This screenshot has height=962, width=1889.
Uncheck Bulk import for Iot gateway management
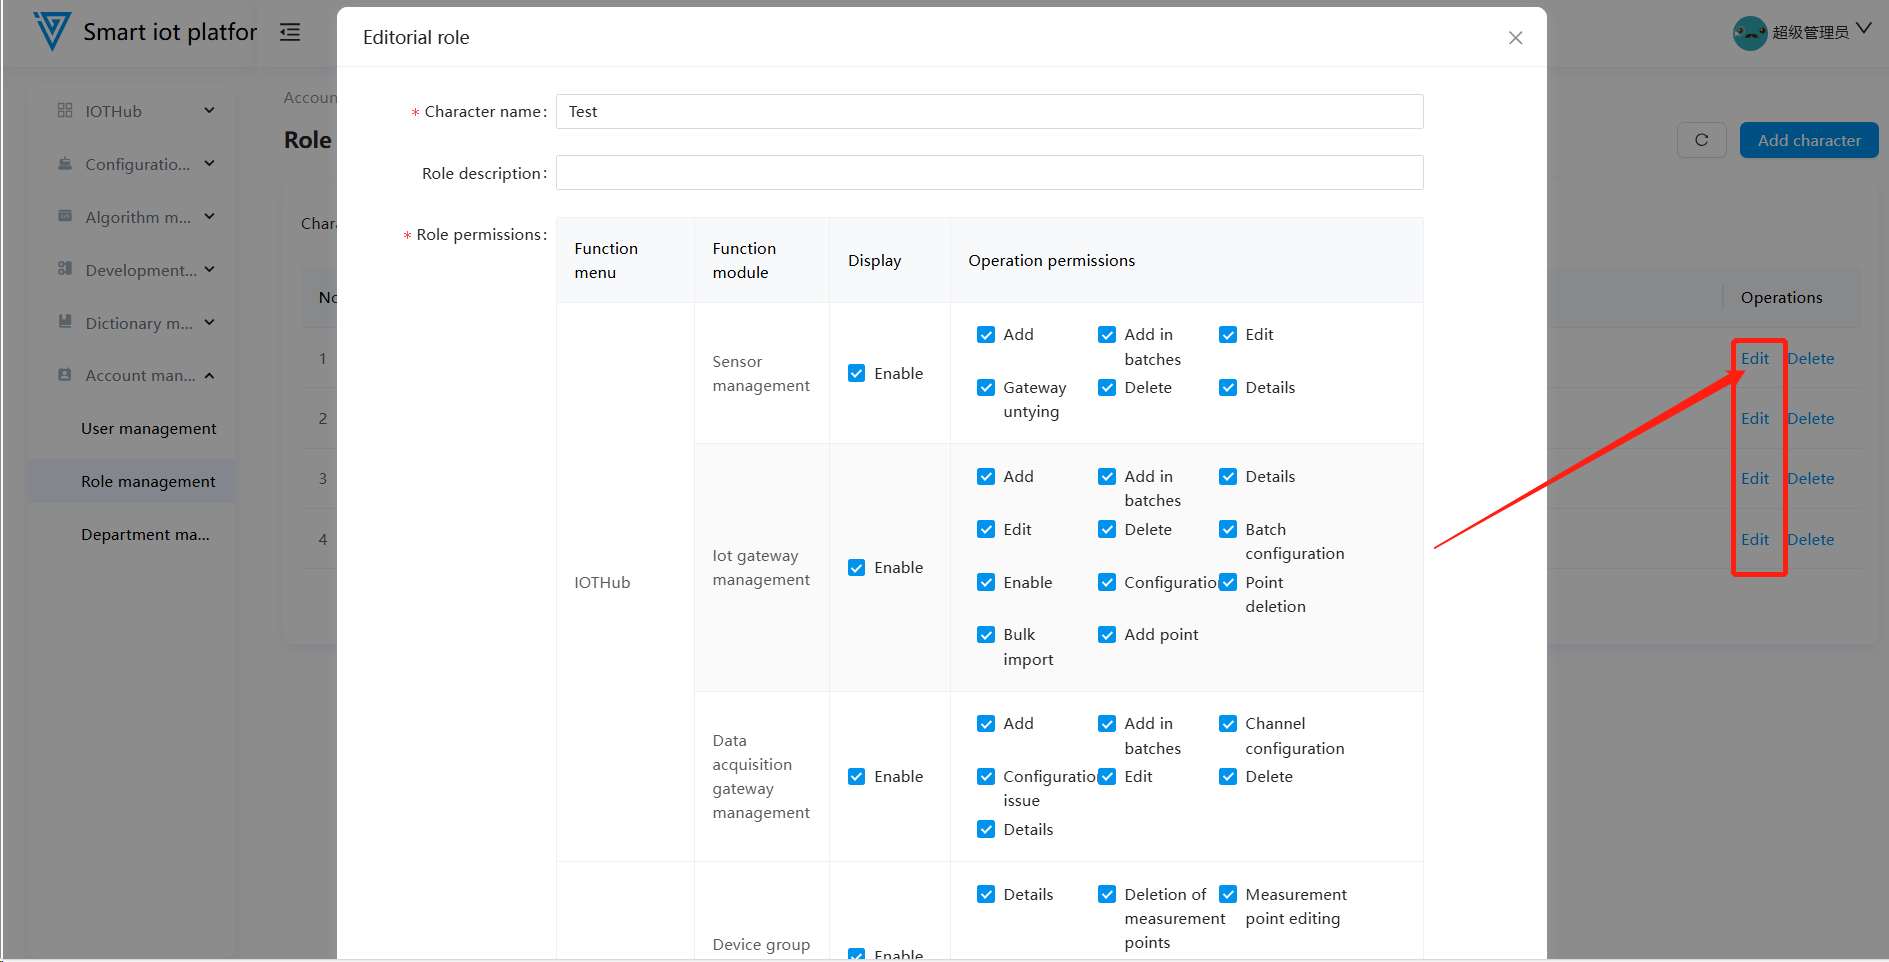pyautogui.click(x=986, y=635)
